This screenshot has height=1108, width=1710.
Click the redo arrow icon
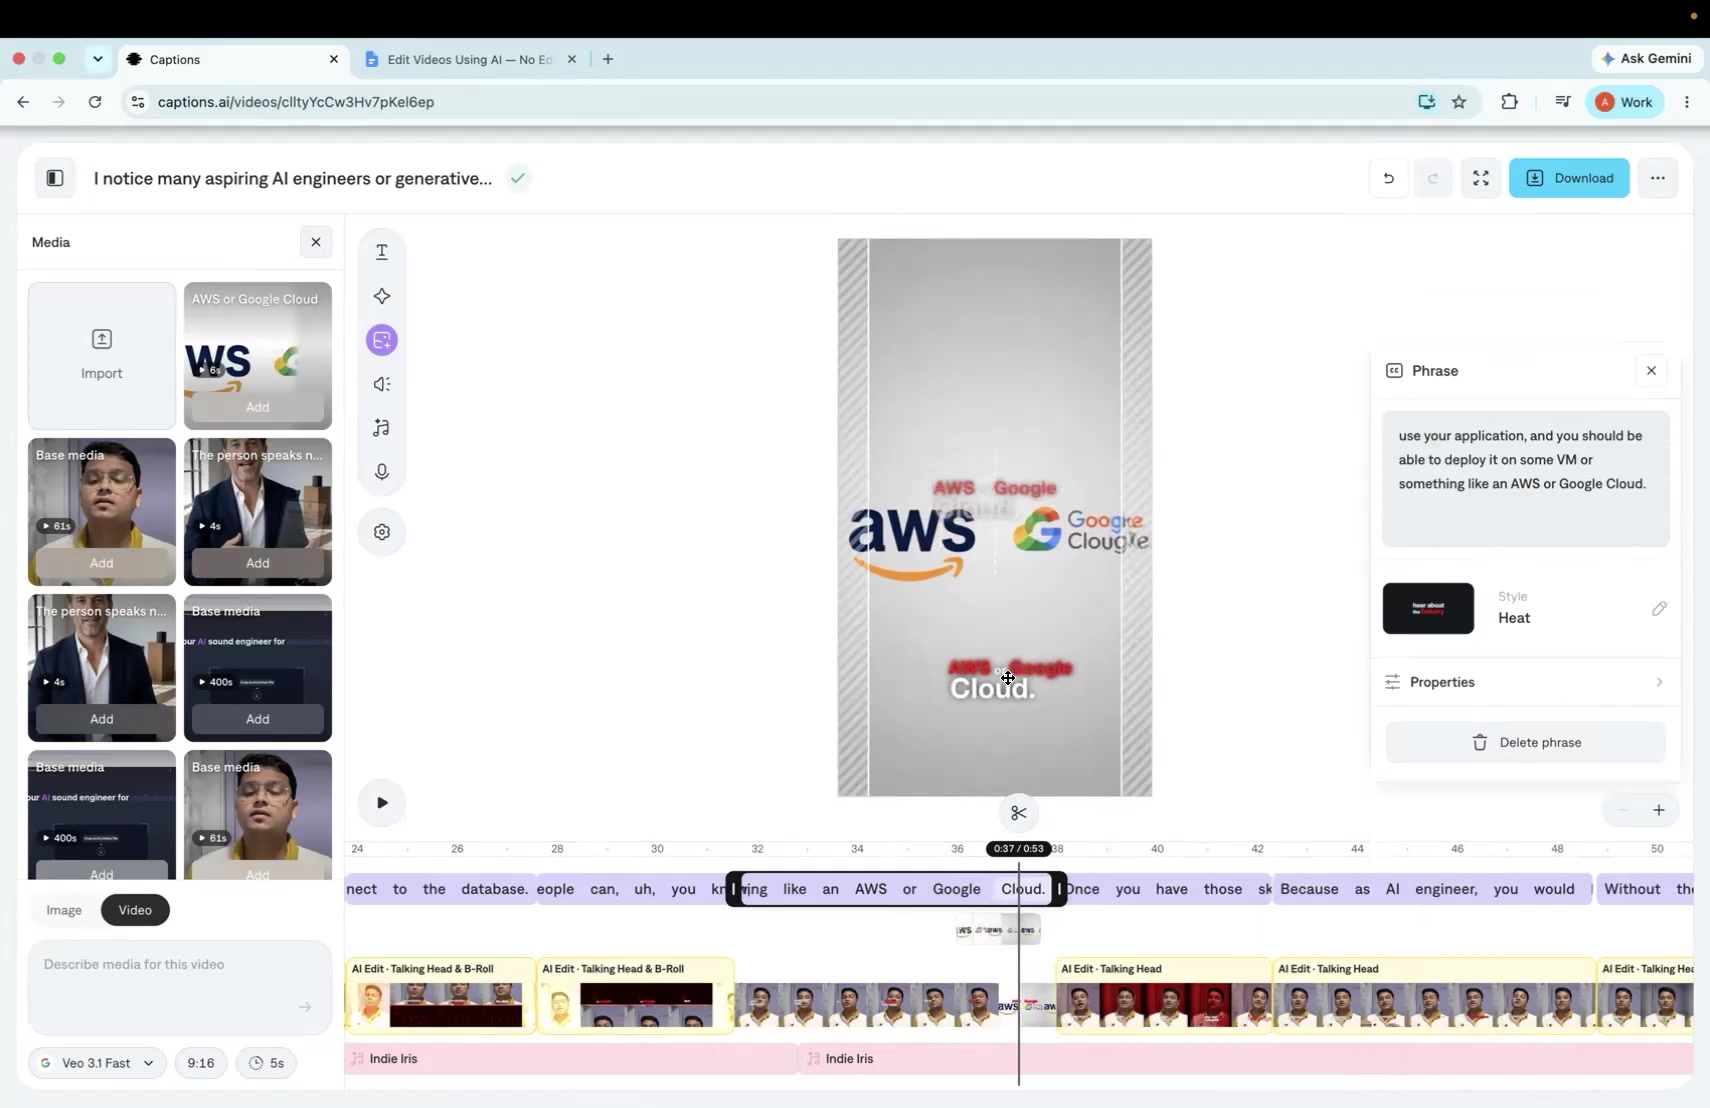pos(1433,178)
